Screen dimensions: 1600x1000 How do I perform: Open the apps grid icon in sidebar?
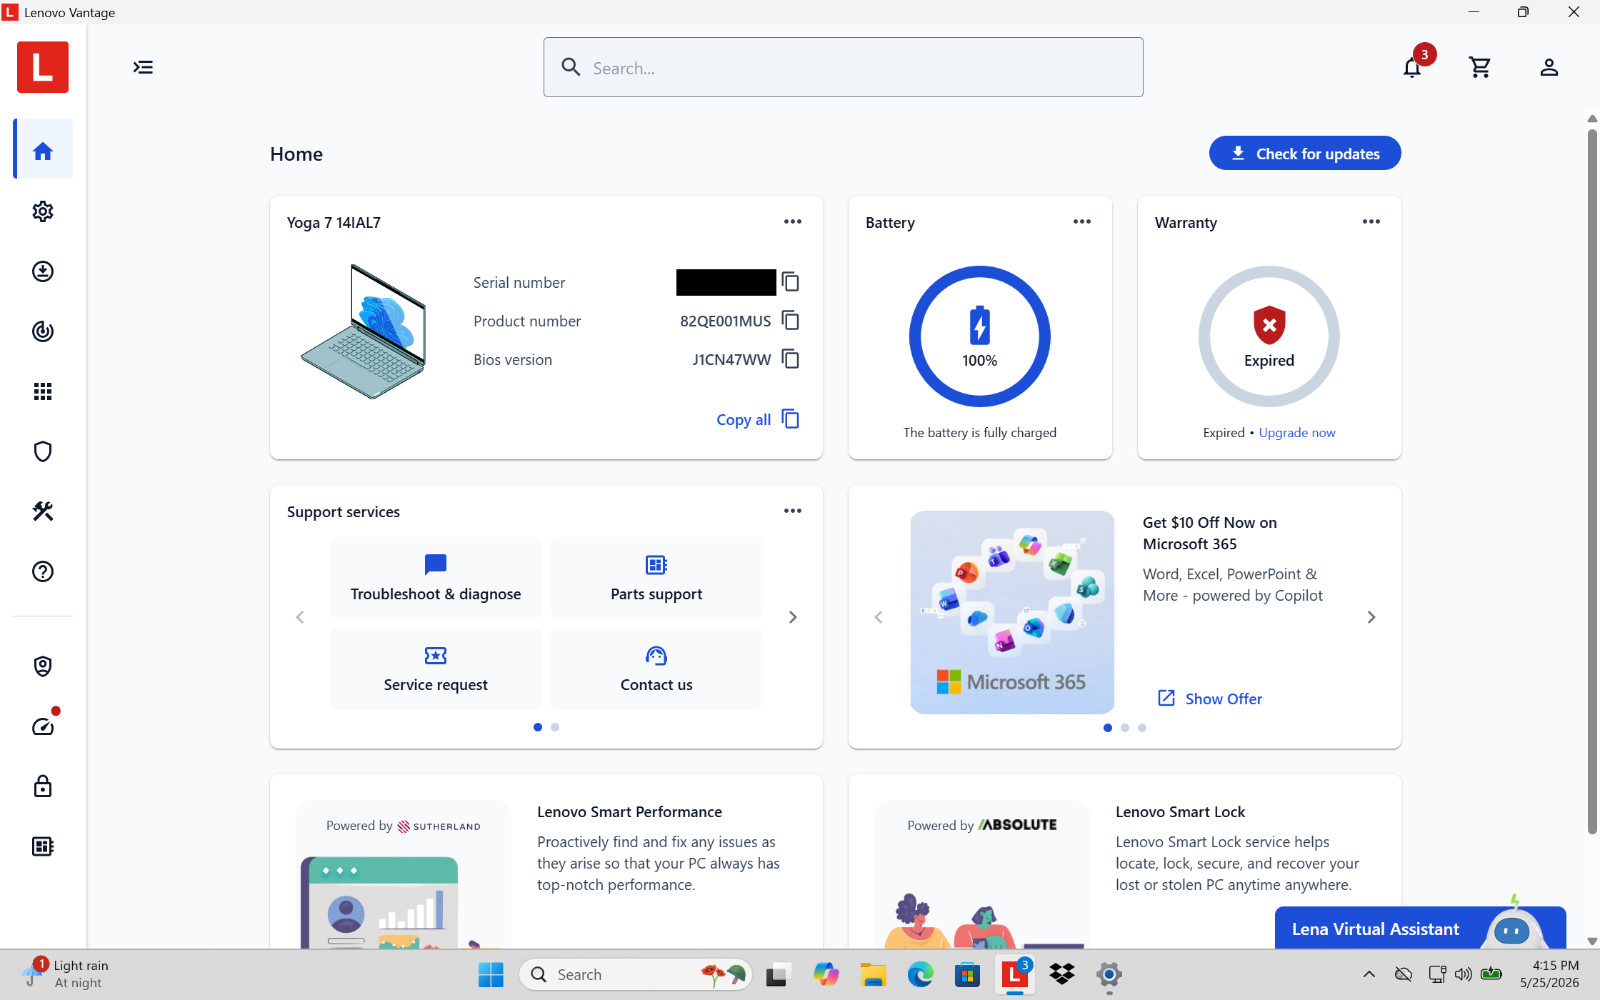(43, 391)
